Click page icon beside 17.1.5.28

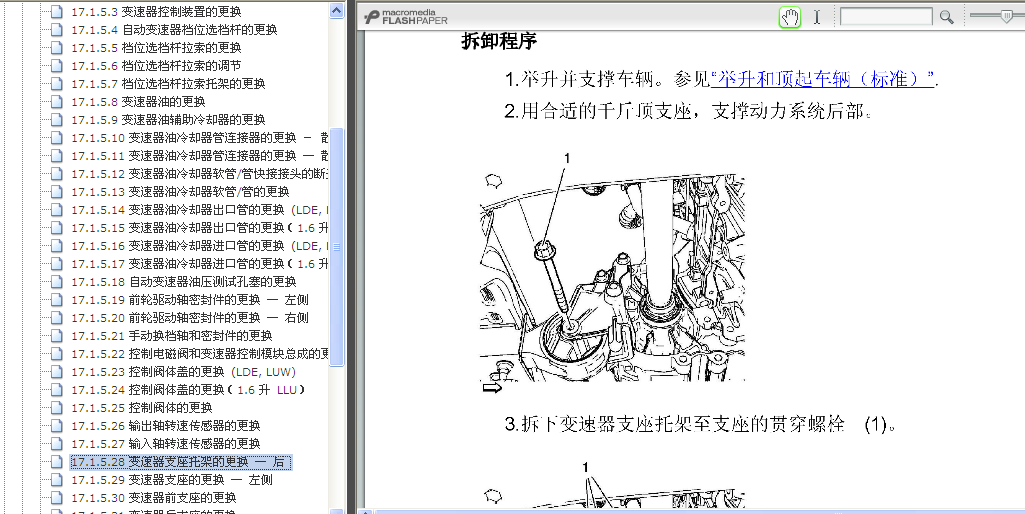(x=56, y=462)
